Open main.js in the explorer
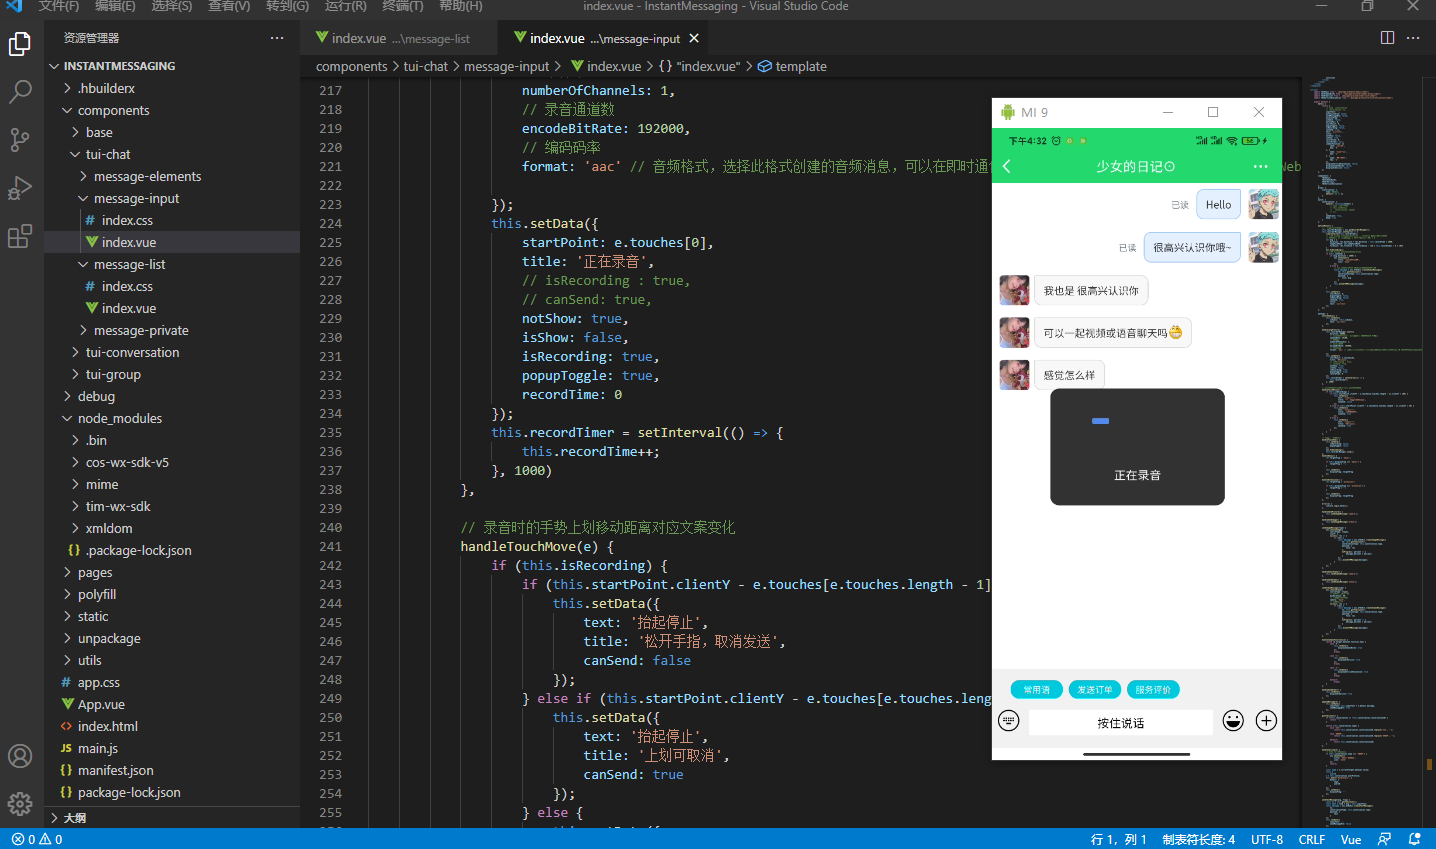This screenshot has width=1436, height=849. pos(172,748)
